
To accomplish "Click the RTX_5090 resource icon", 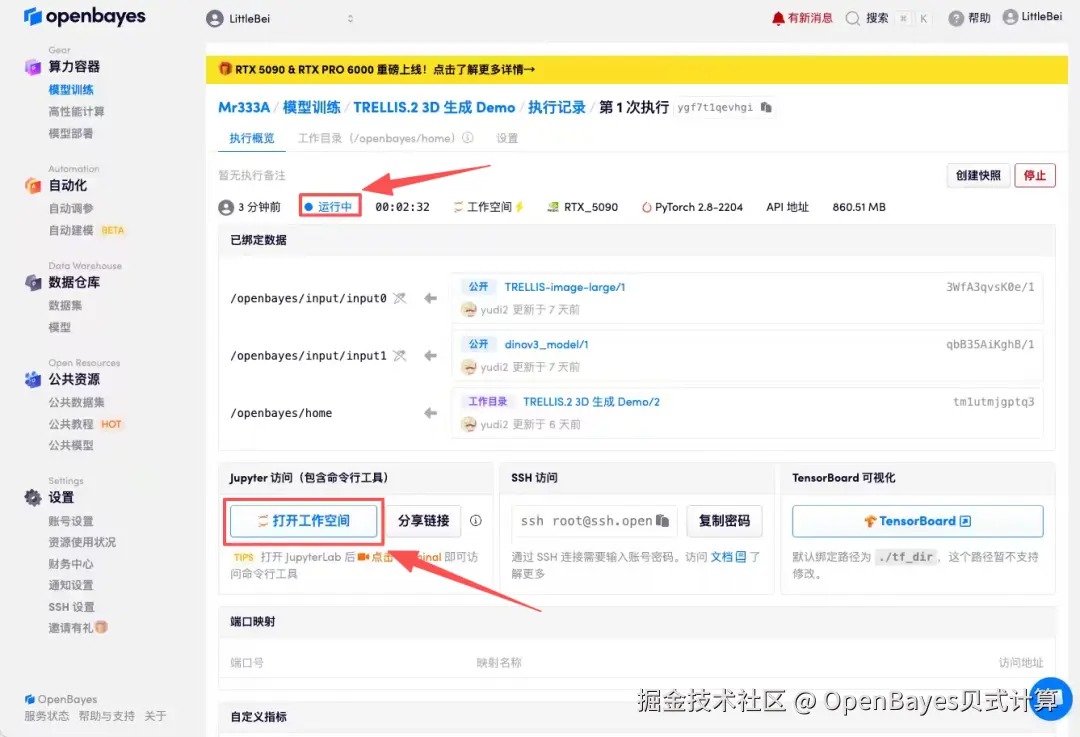I will coord(552,207).
